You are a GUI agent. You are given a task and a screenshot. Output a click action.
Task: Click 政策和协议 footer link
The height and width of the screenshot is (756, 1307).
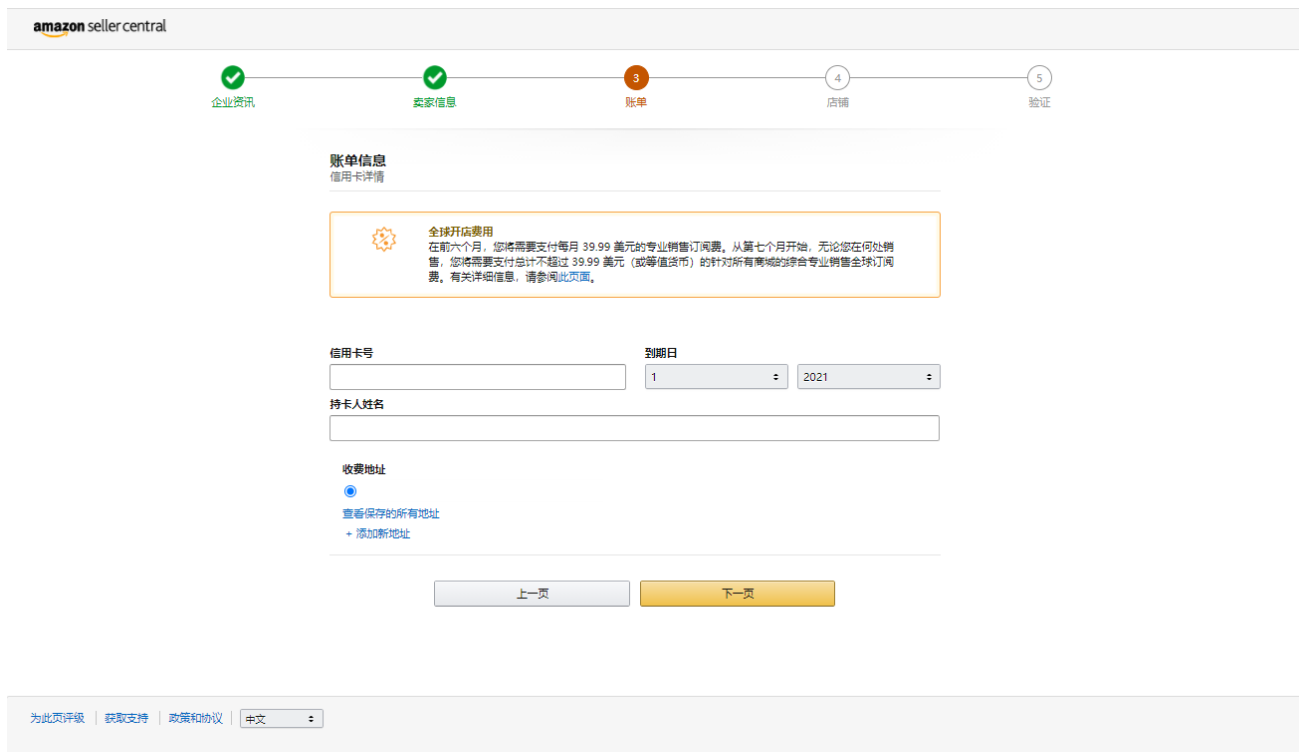pyautogui.click(x=195, y=718)
